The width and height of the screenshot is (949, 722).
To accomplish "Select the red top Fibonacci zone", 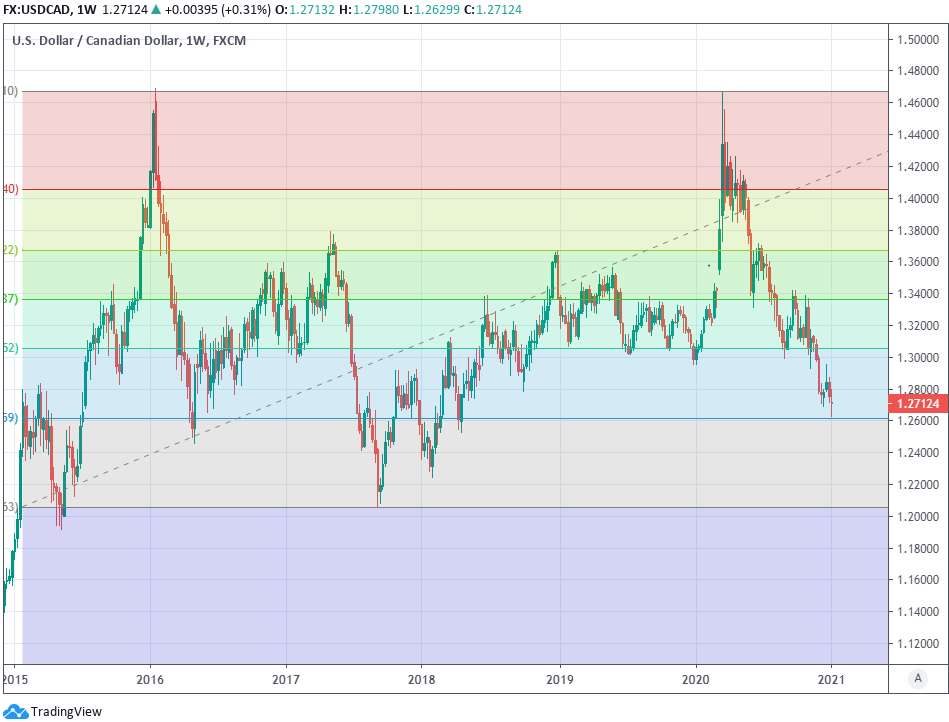I will (x=450, y=140).
